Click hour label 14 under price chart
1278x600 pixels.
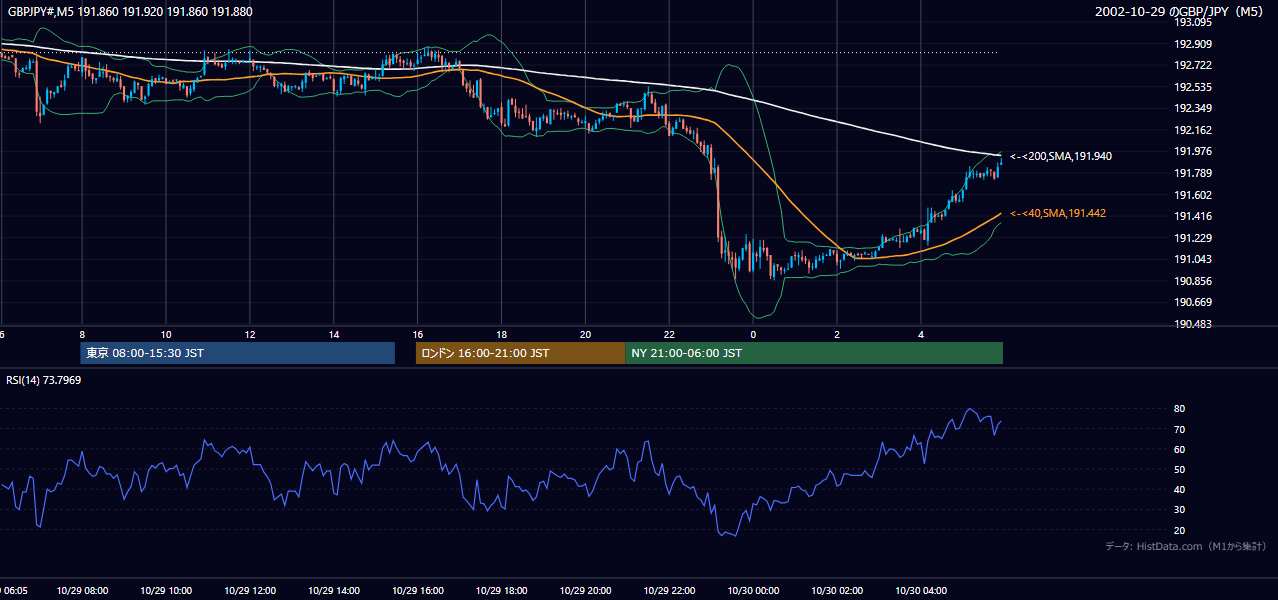[334, 334]
